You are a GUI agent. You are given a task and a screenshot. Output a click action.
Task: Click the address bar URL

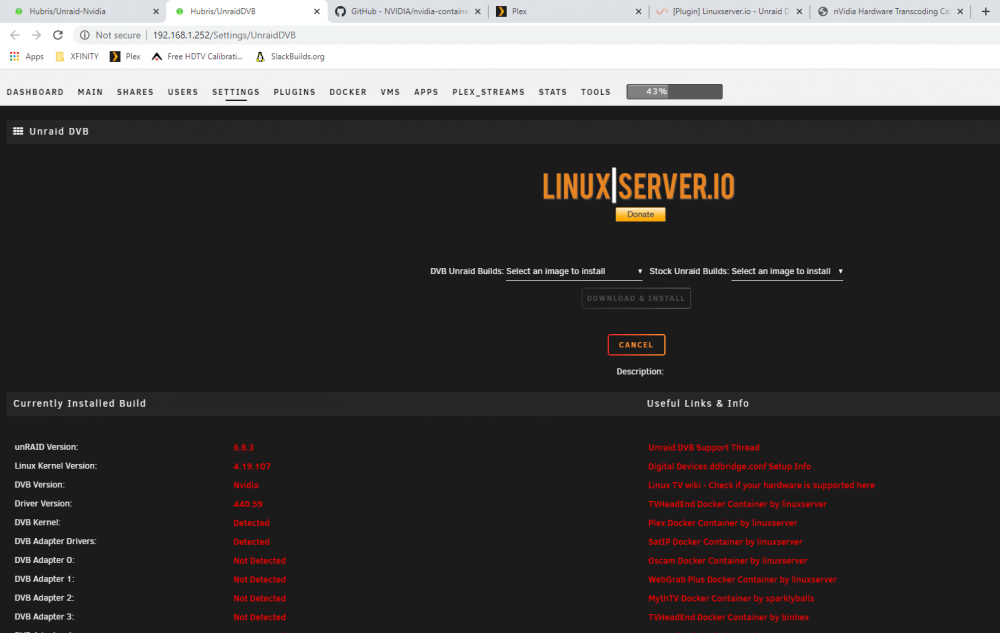point(224,35)
